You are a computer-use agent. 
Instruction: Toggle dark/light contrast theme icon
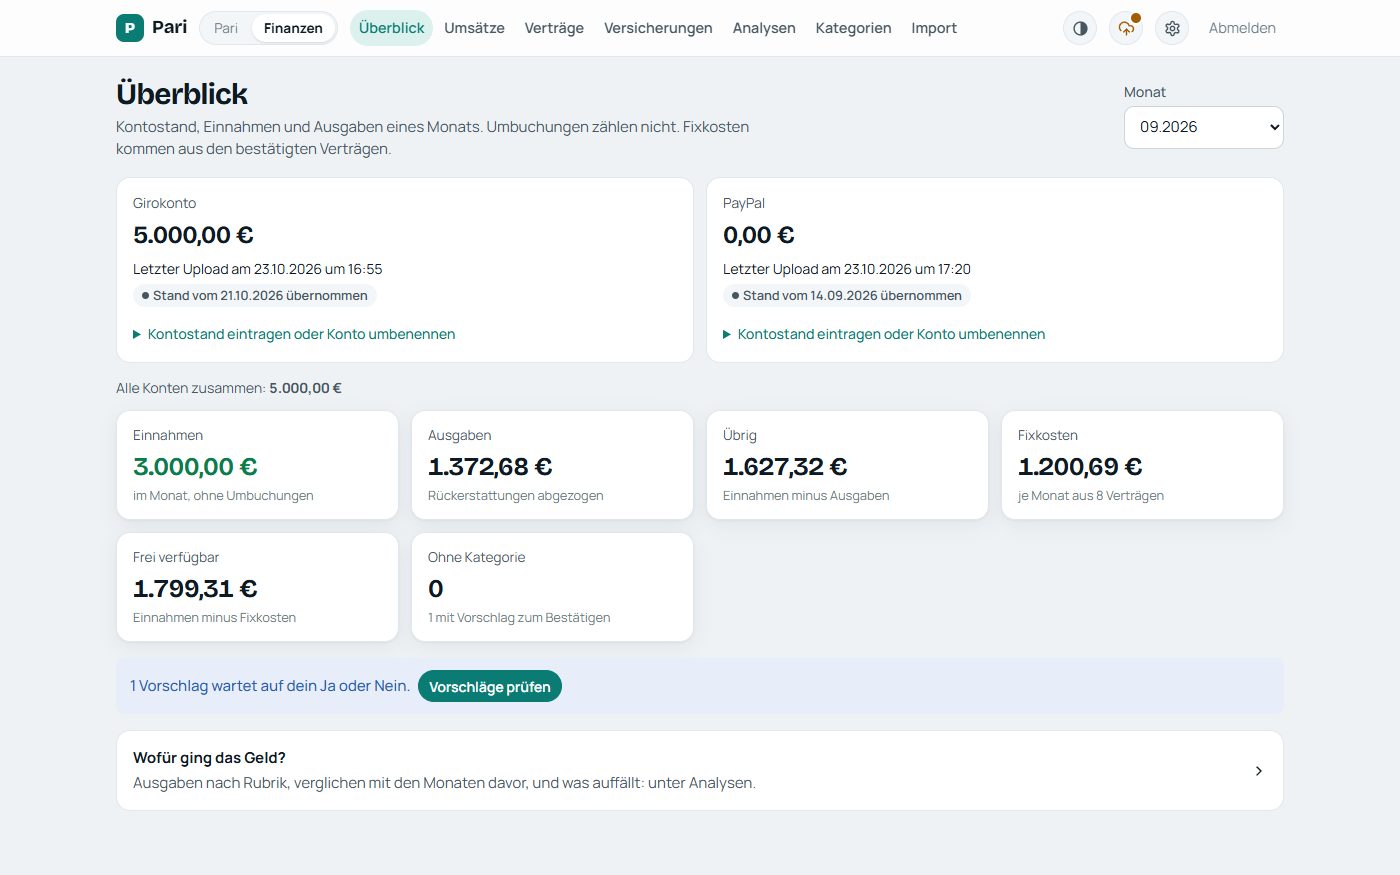(x=1080, y=28)
